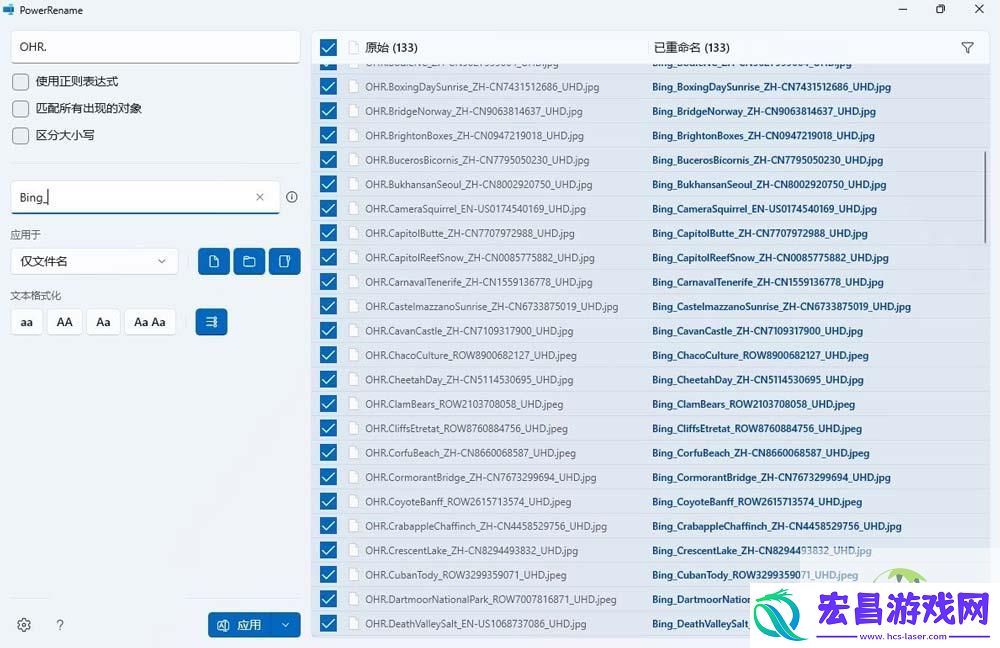
Task: Click renamed Bing_CameraSquirrel file name
Action: [764, 209]
